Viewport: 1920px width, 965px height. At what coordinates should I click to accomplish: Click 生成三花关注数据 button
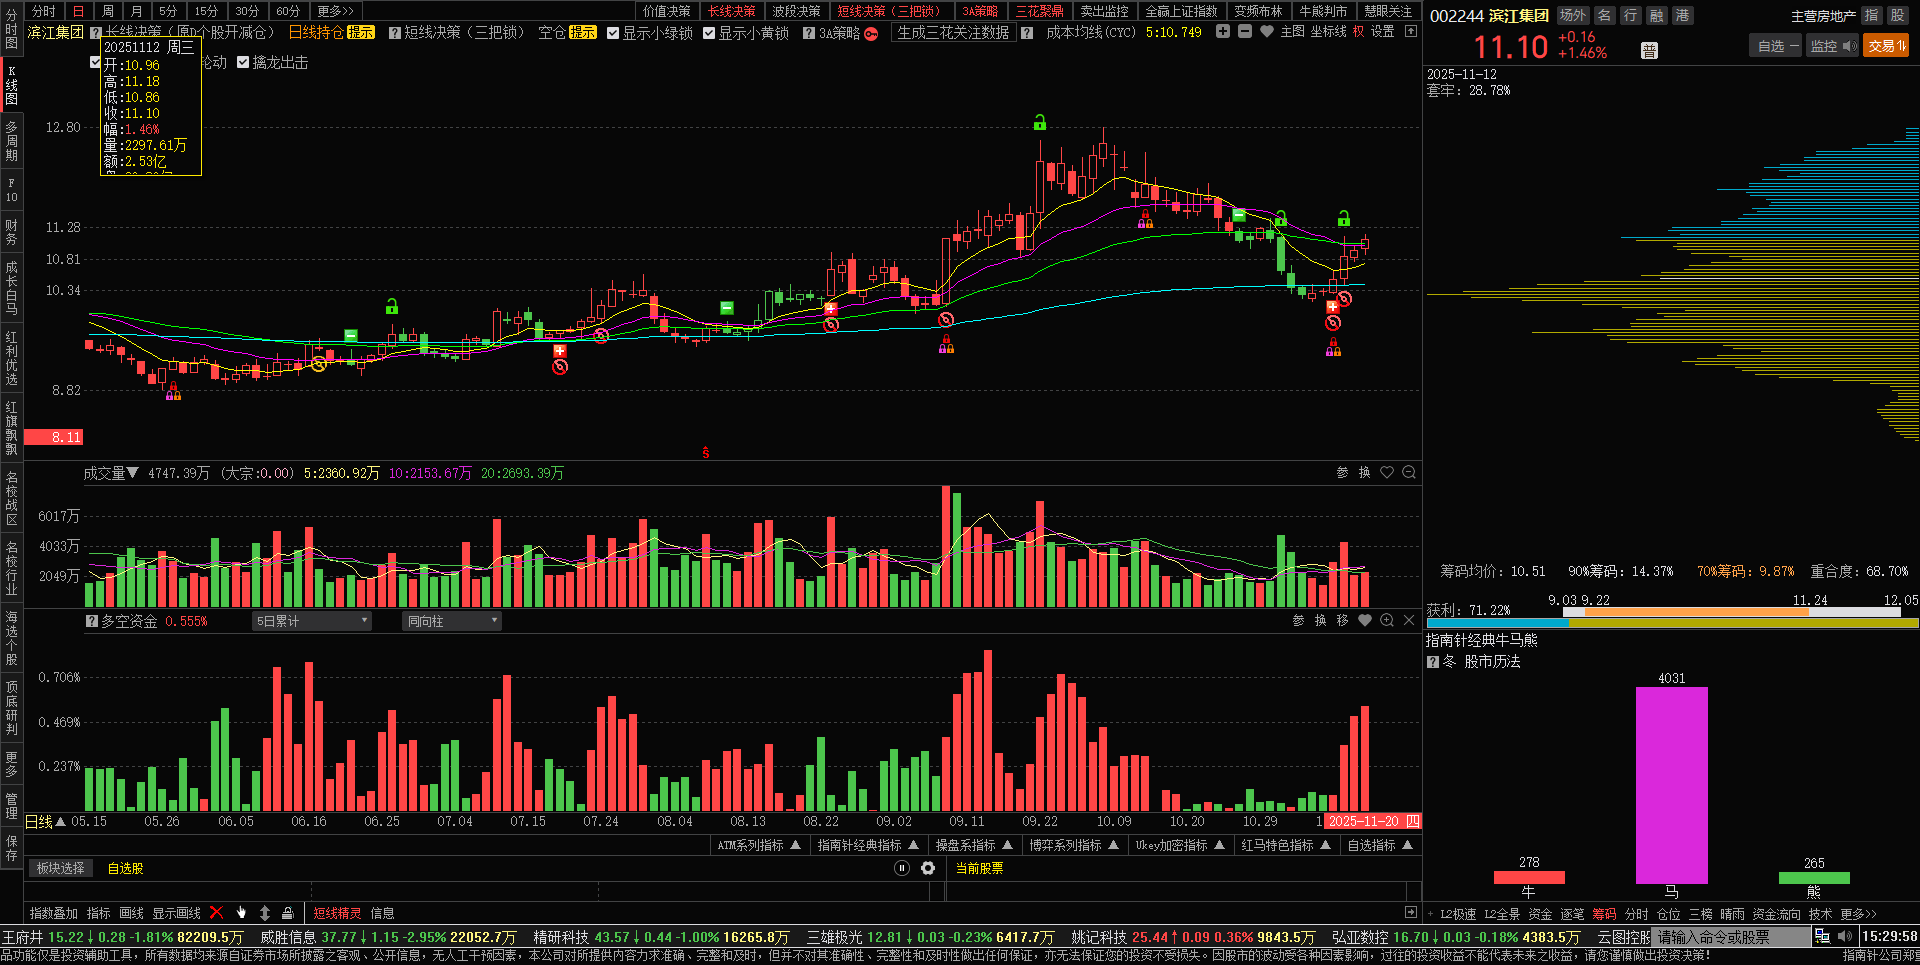point(953,33)
